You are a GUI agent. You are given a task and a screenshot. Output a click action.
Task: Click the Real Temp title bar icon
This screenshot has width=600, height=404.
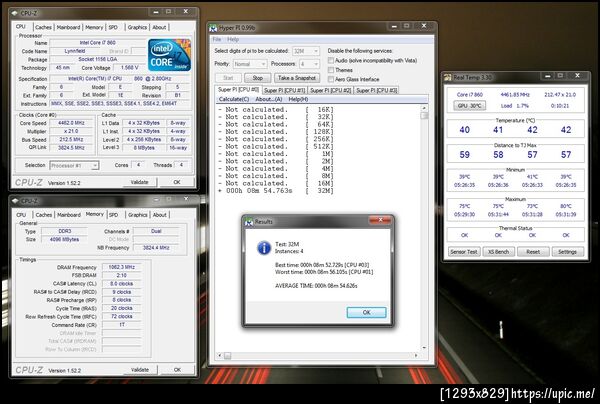tap(447, 77)
